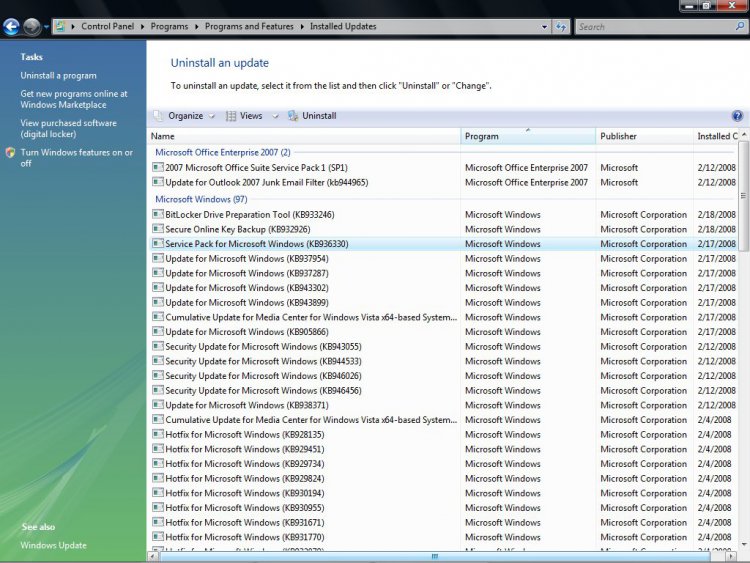Open the address bar history dropdown
Viewport: 750px width, 563px height.
tap(544, 27)
